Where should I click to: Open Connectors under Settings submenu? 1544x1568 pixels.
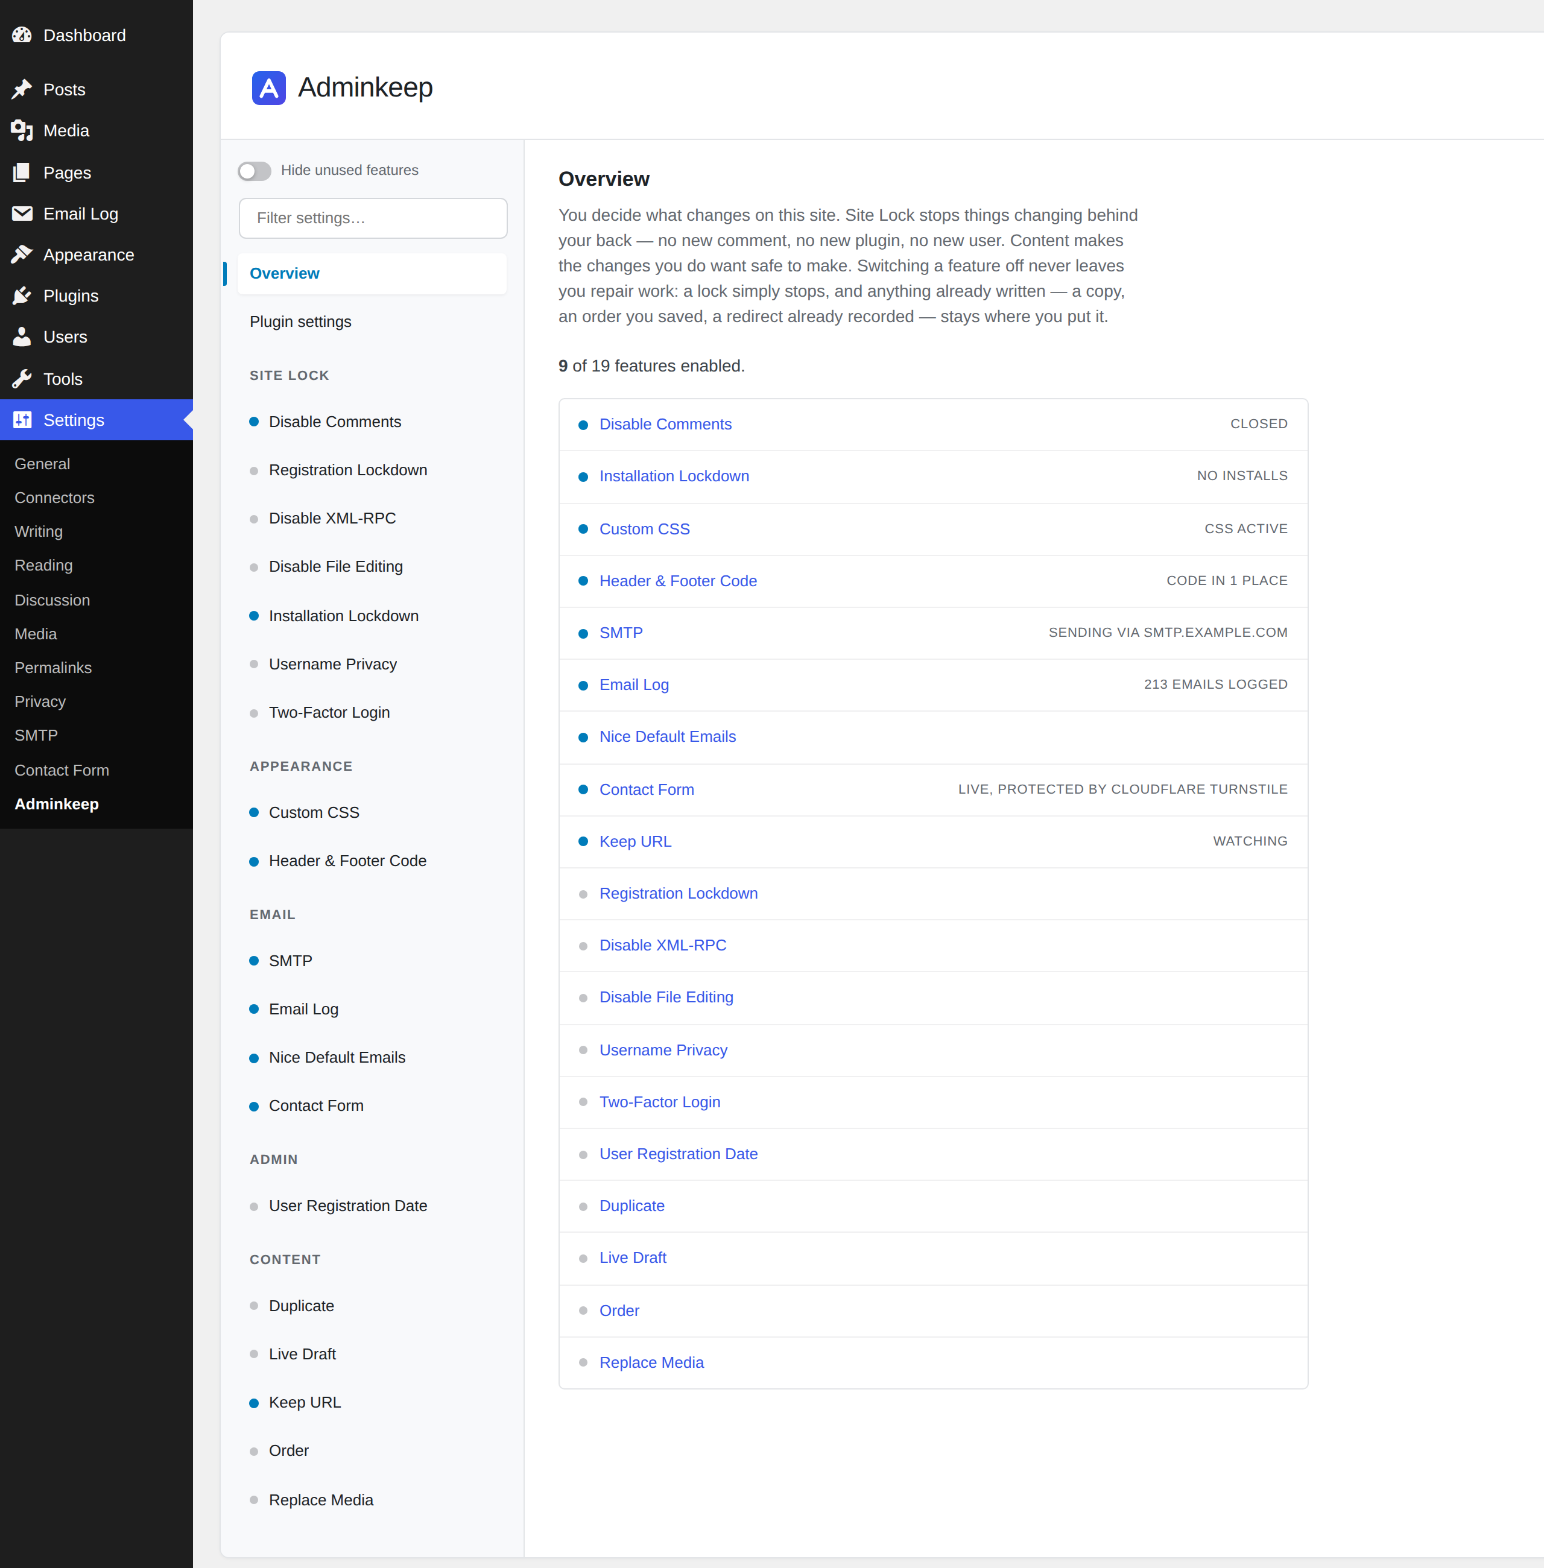54,498
